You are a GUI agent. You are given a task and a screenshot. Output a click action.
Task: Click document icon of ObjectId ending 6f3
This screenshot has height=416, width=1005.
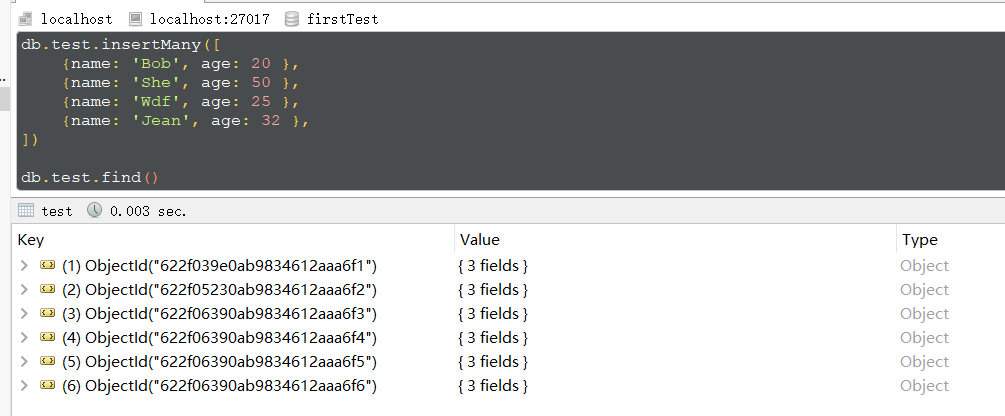point(47,314)
